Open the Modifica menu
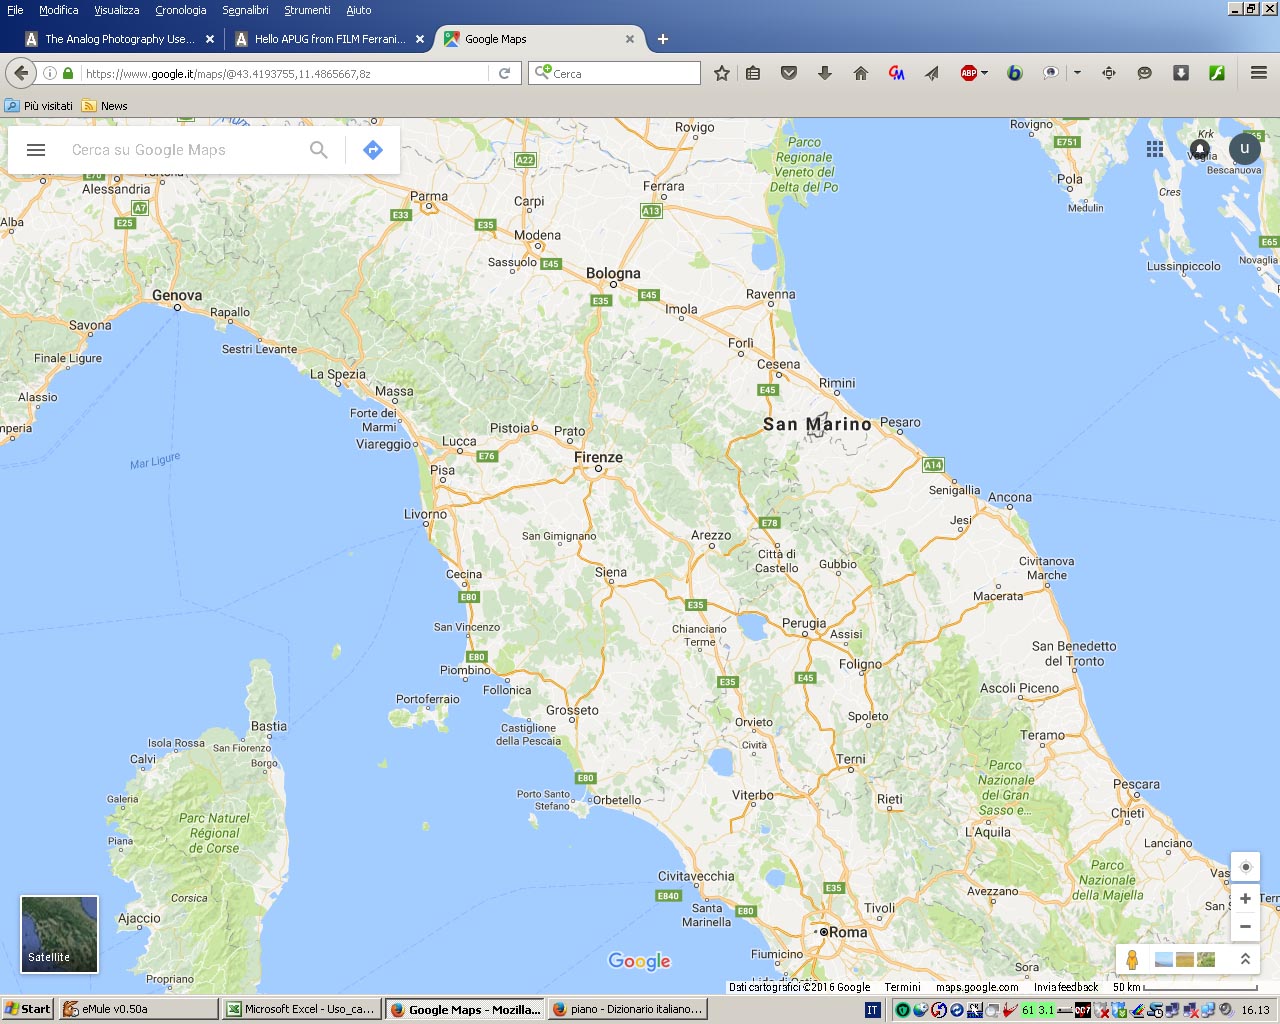 58,10
